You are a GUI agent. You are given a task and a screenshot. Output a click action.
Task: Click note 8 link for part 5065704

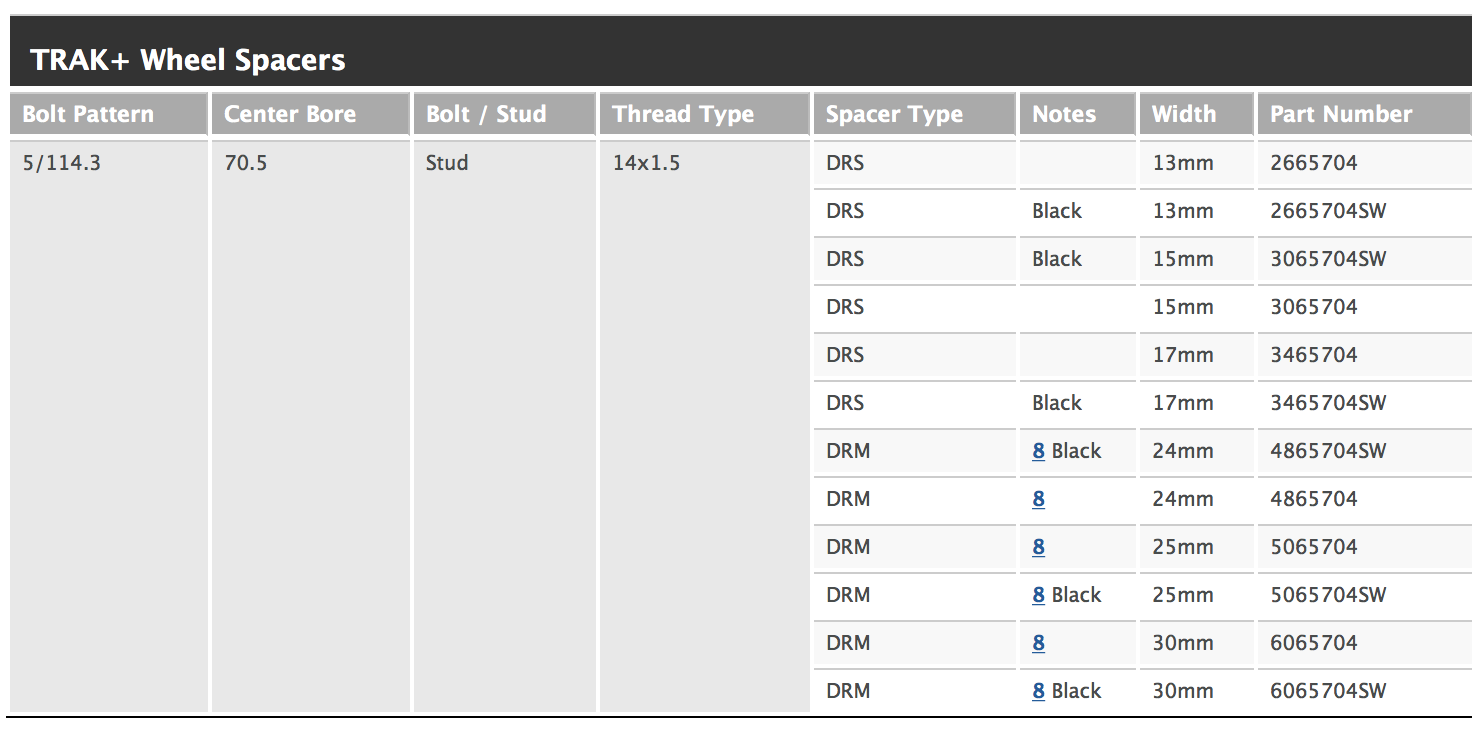[1038, 547]
